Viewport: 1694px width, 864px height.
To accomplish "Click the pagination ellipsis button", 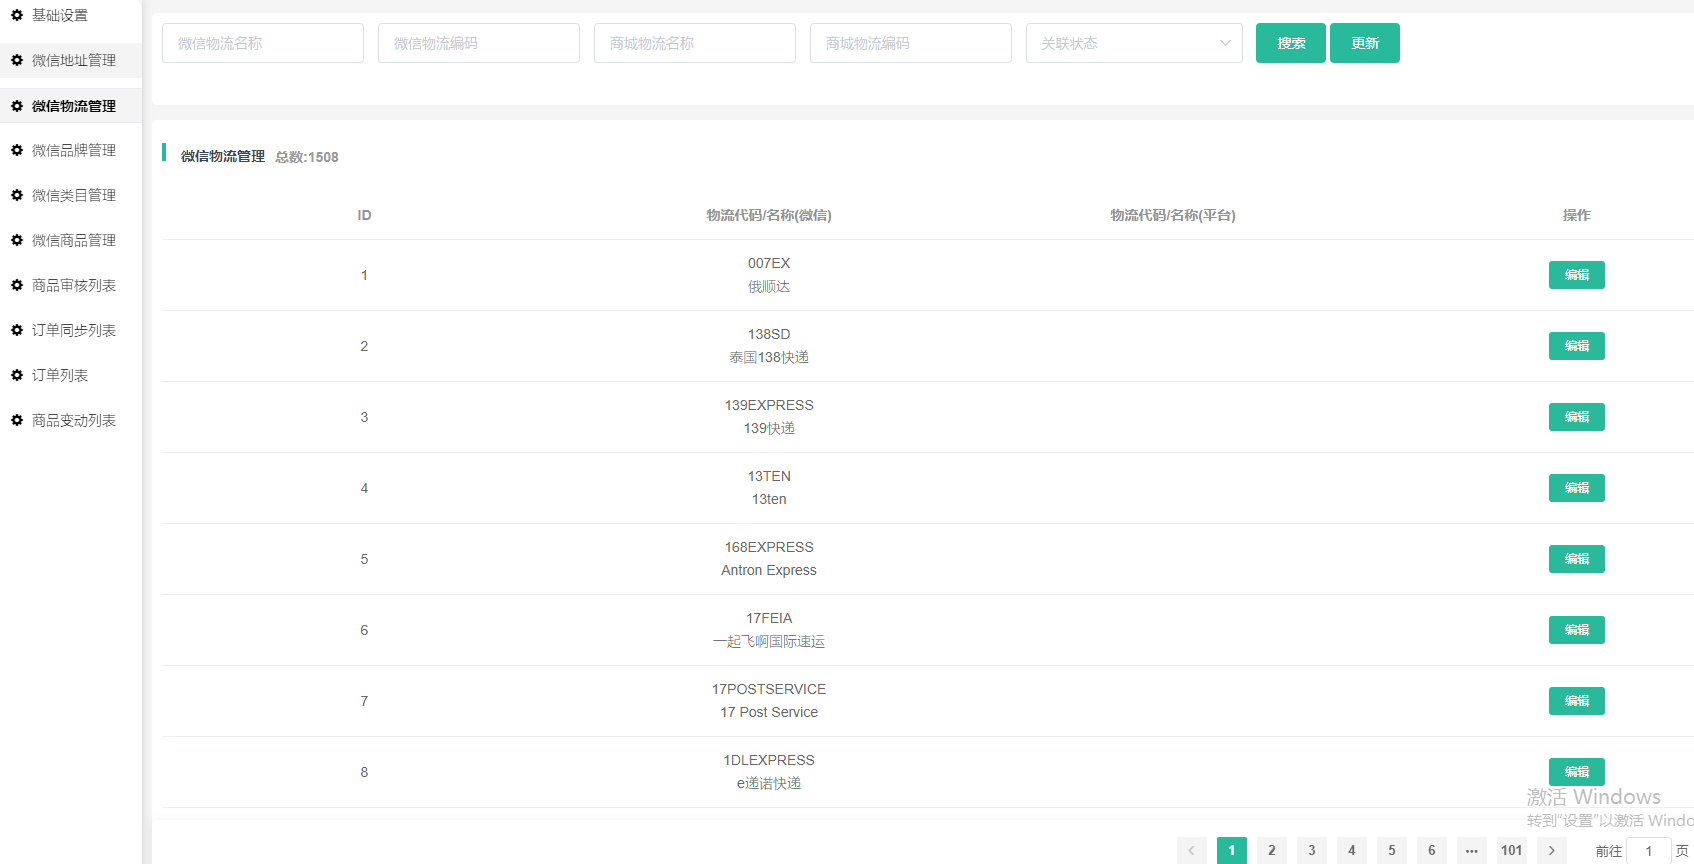I will point(1472,850).
